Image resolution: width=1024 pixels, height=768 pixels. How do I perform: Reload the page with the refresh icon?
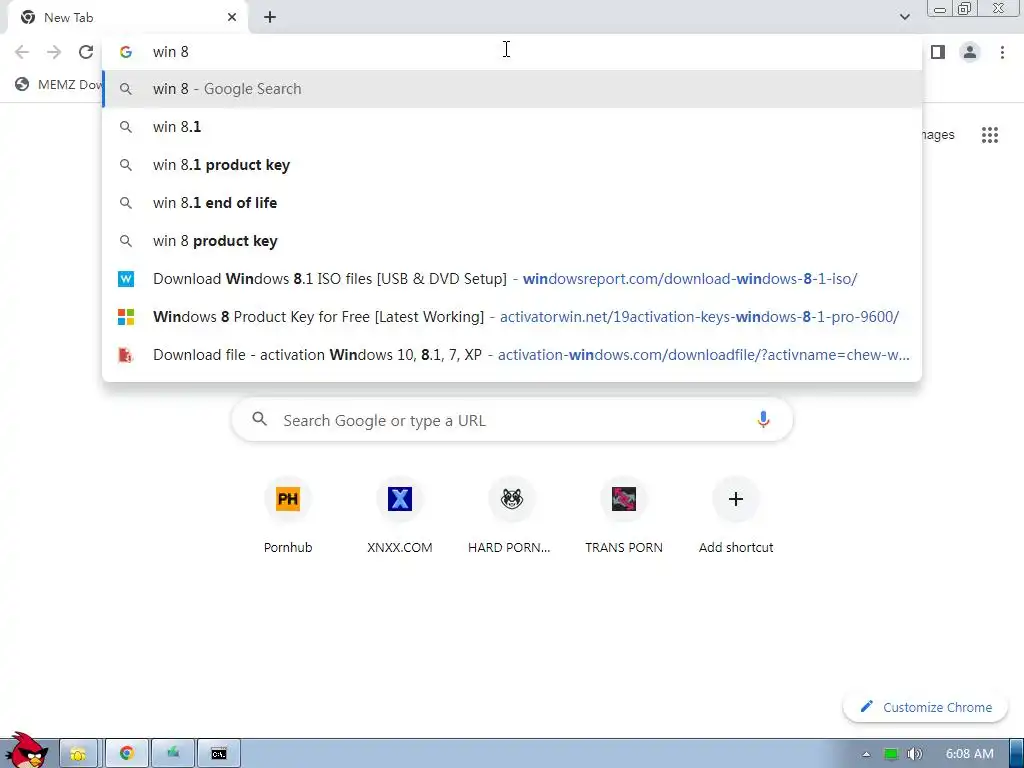tap(86, 52)
